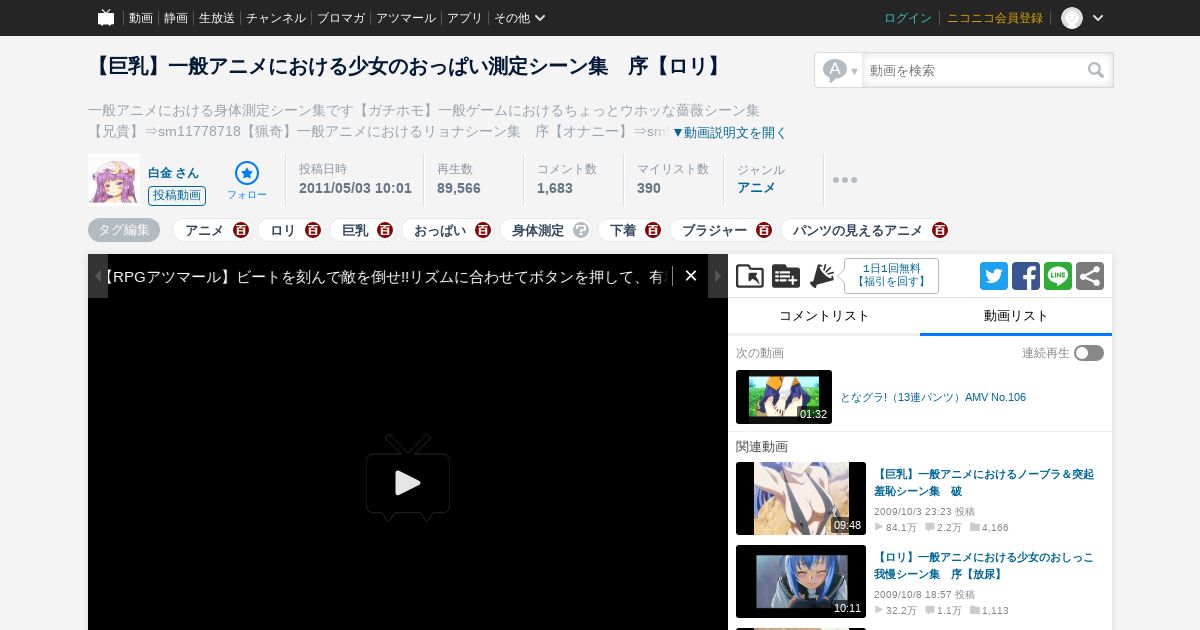1200x630 pixels.
Task: Open the generic share icon
Action: click(x=1090, y=276)
